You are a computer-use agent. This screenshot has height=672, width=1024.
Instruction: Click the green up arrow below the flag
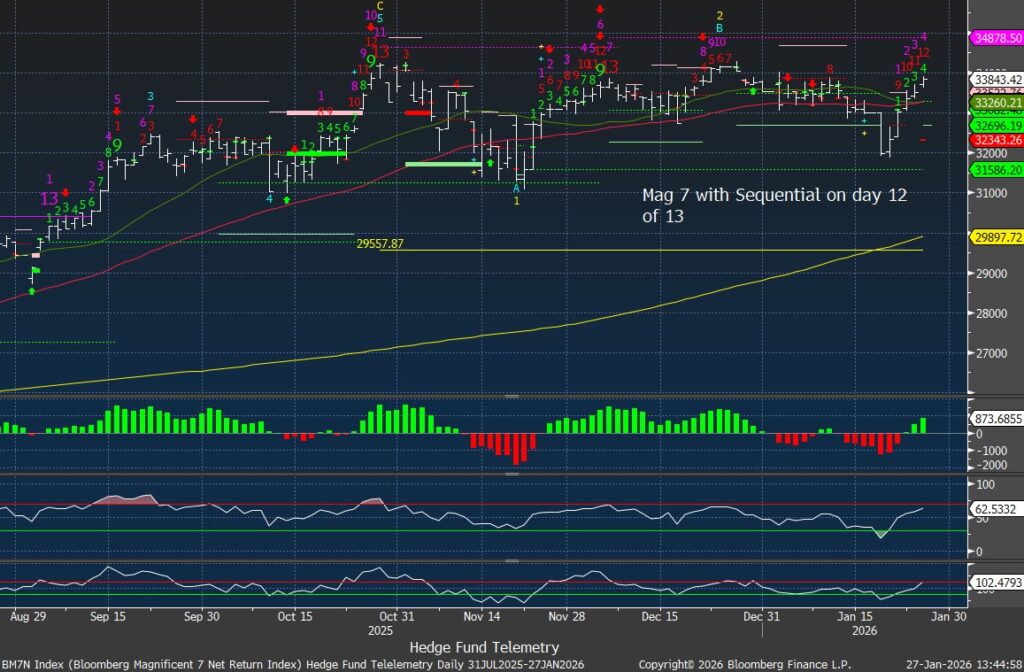coord(32,291)
